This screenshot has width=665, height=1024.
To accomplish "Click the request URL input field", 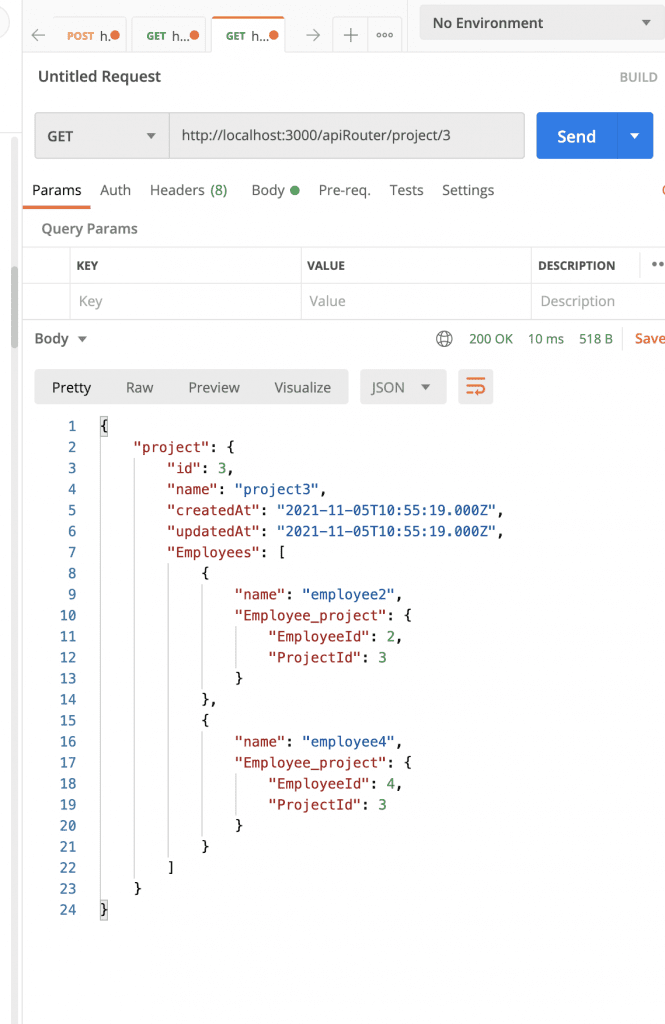I will coord(347,135).
